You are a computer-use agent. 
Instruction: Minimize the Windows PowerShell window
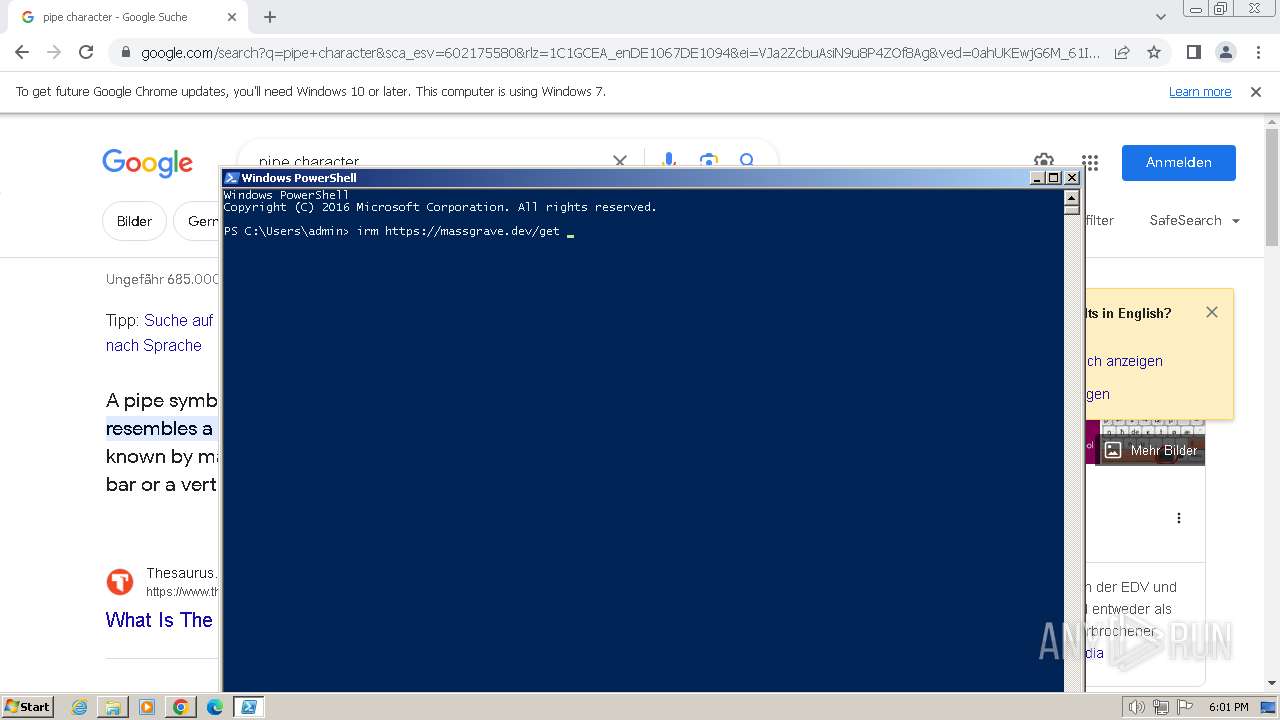[x=1037, y=178]
